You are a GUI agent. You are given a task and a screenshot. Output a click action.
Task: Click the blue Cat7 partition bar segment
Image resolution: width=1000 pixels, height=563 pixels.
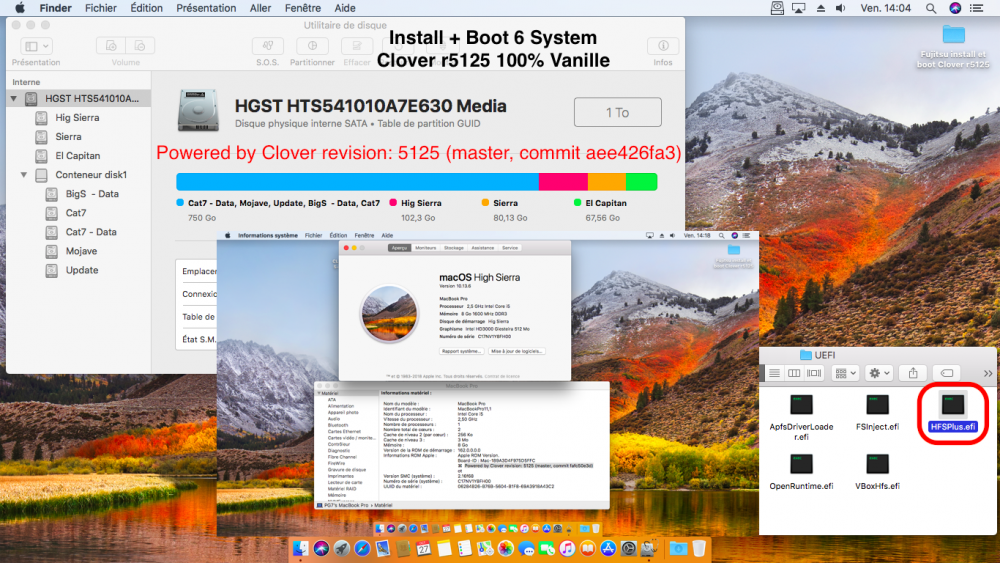[x=357, y=182]
